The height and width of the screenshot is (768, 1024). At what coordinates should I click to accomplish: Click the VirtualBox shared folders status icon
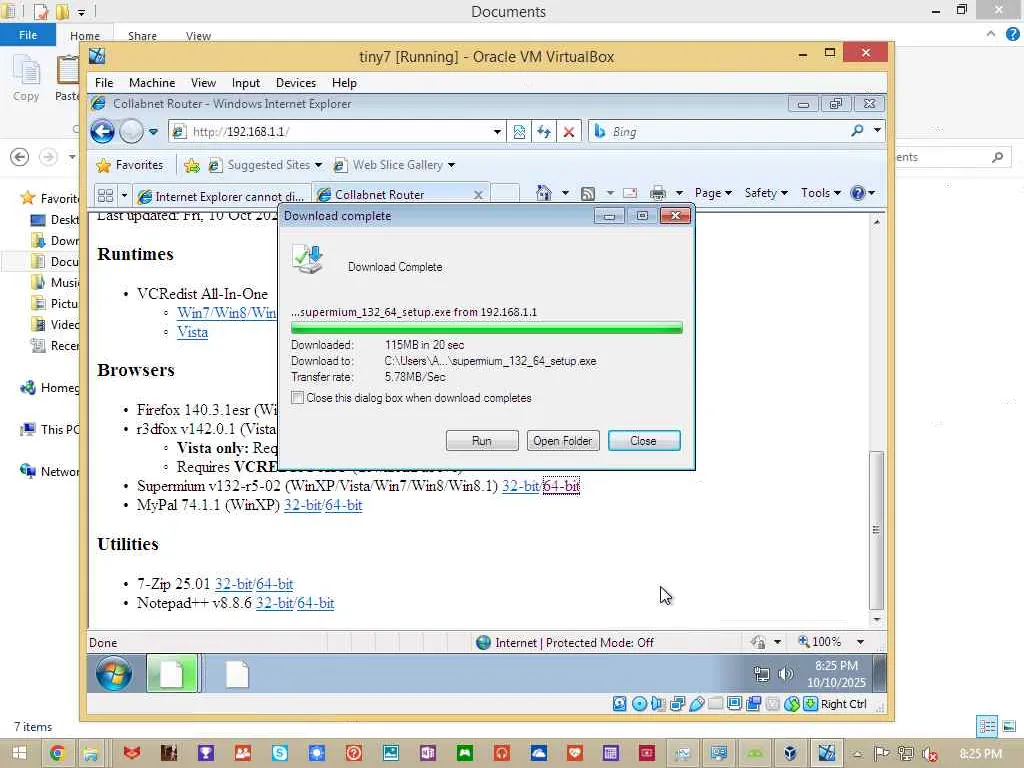[x=716, y=703]
